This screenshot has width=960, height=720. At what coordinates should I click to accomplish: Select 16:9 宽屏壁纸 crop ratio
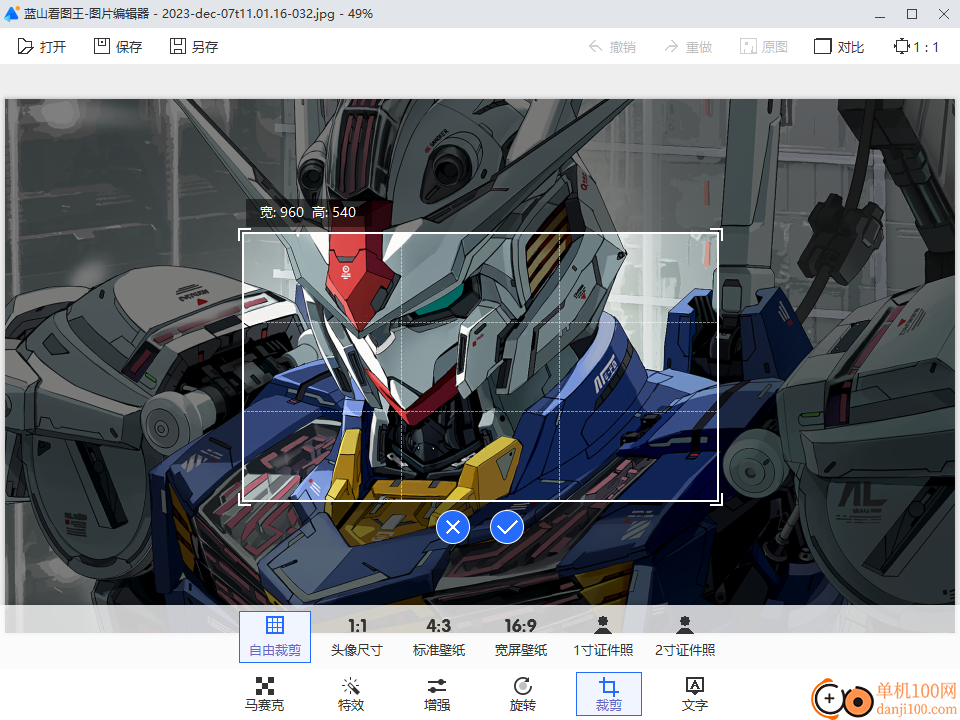[x=521, y=637]
